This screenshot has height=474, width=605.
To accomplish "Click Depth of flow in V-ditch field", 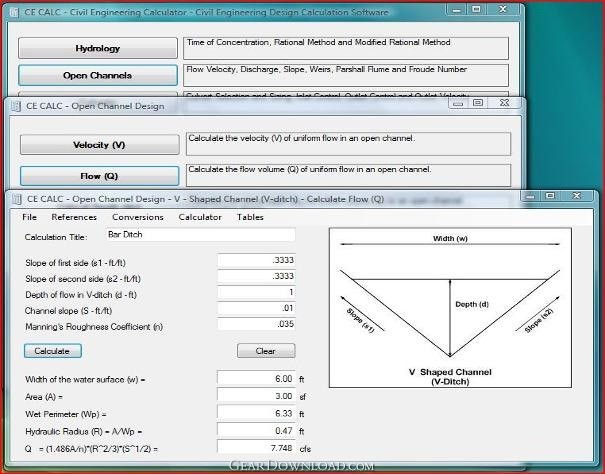I will 256,292.
